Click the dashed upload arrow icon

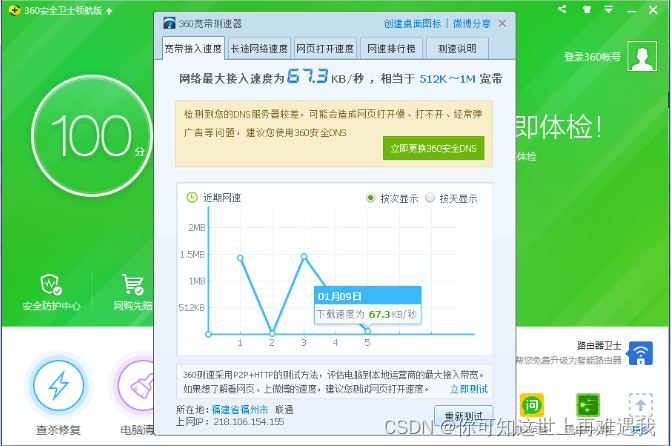(641, 405)
